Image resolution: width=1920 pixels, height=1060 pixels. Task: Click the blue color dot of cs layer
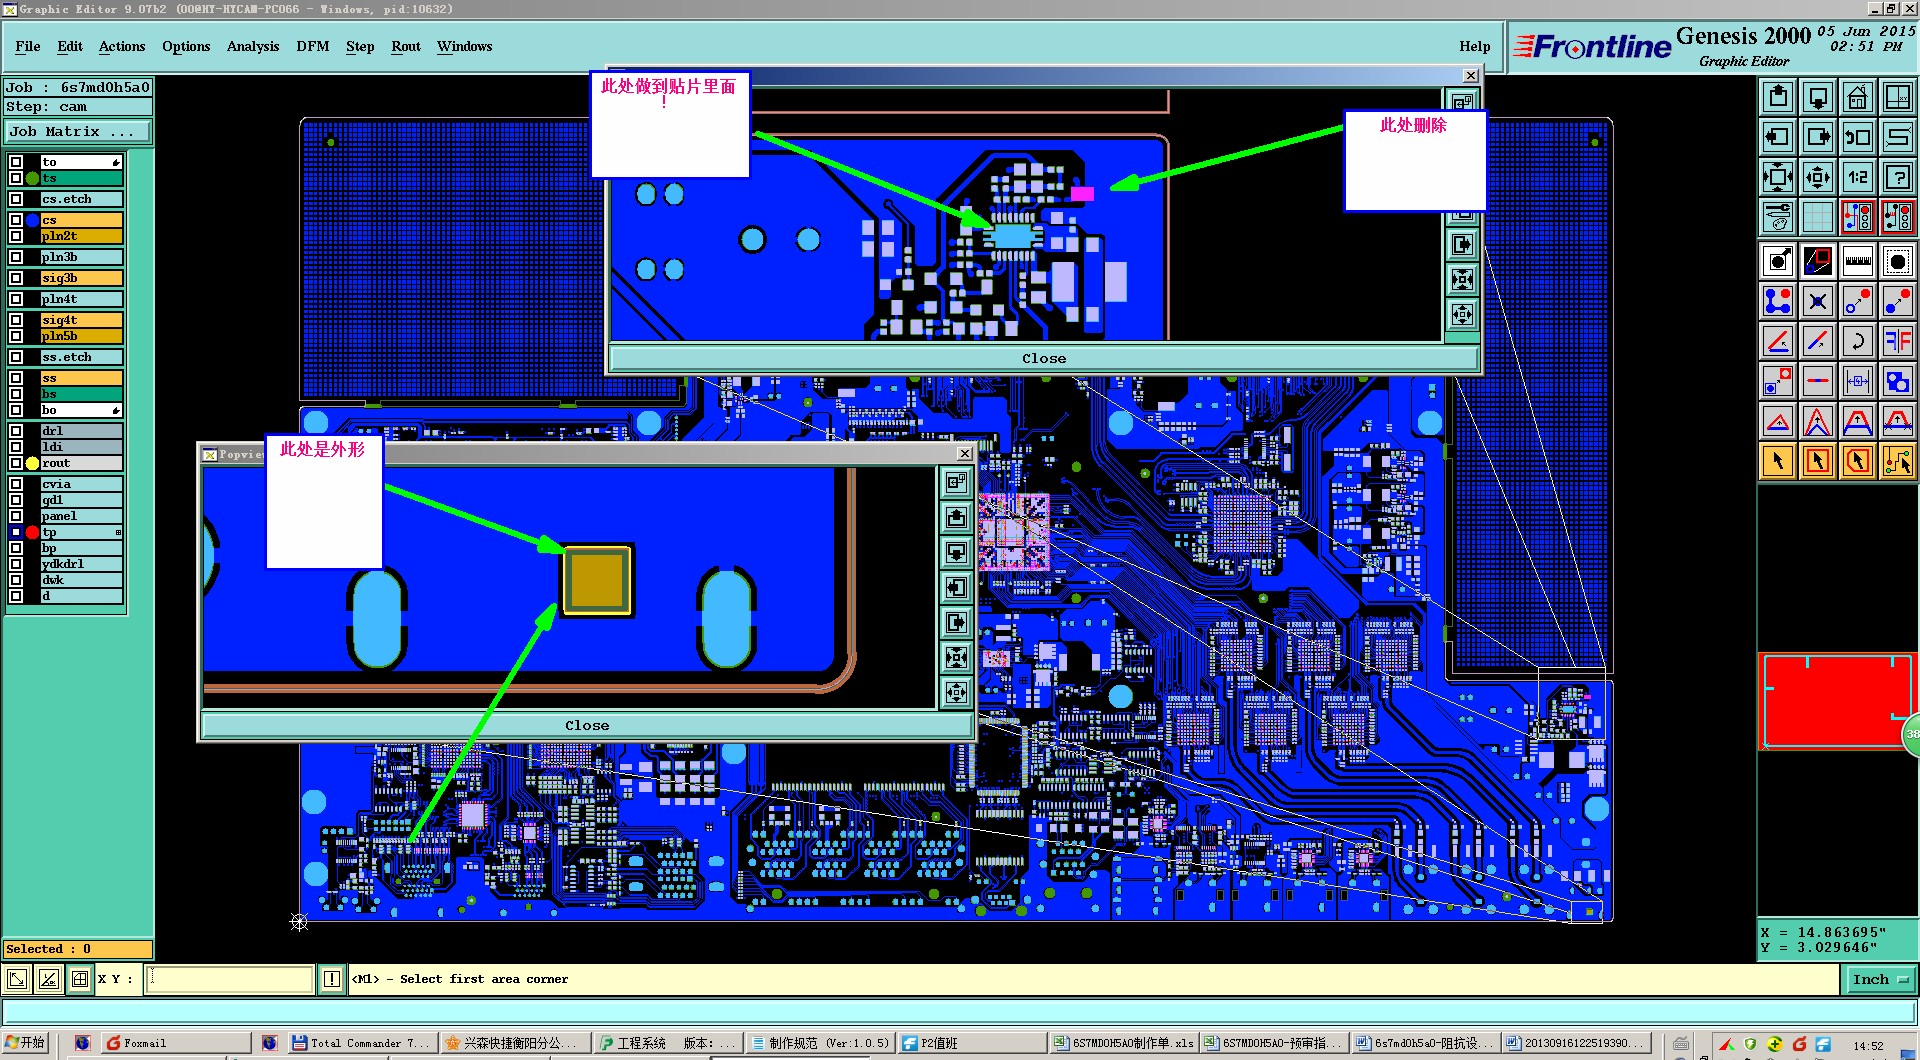click(32, 220)
